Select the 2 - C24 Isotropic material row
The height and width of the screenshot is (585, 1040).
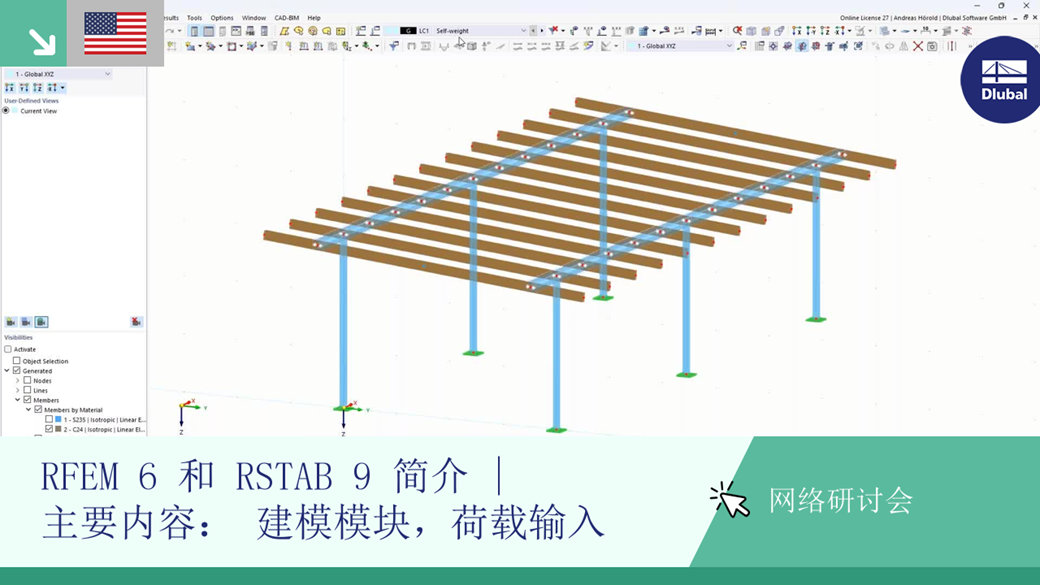[x=97, y=429]
